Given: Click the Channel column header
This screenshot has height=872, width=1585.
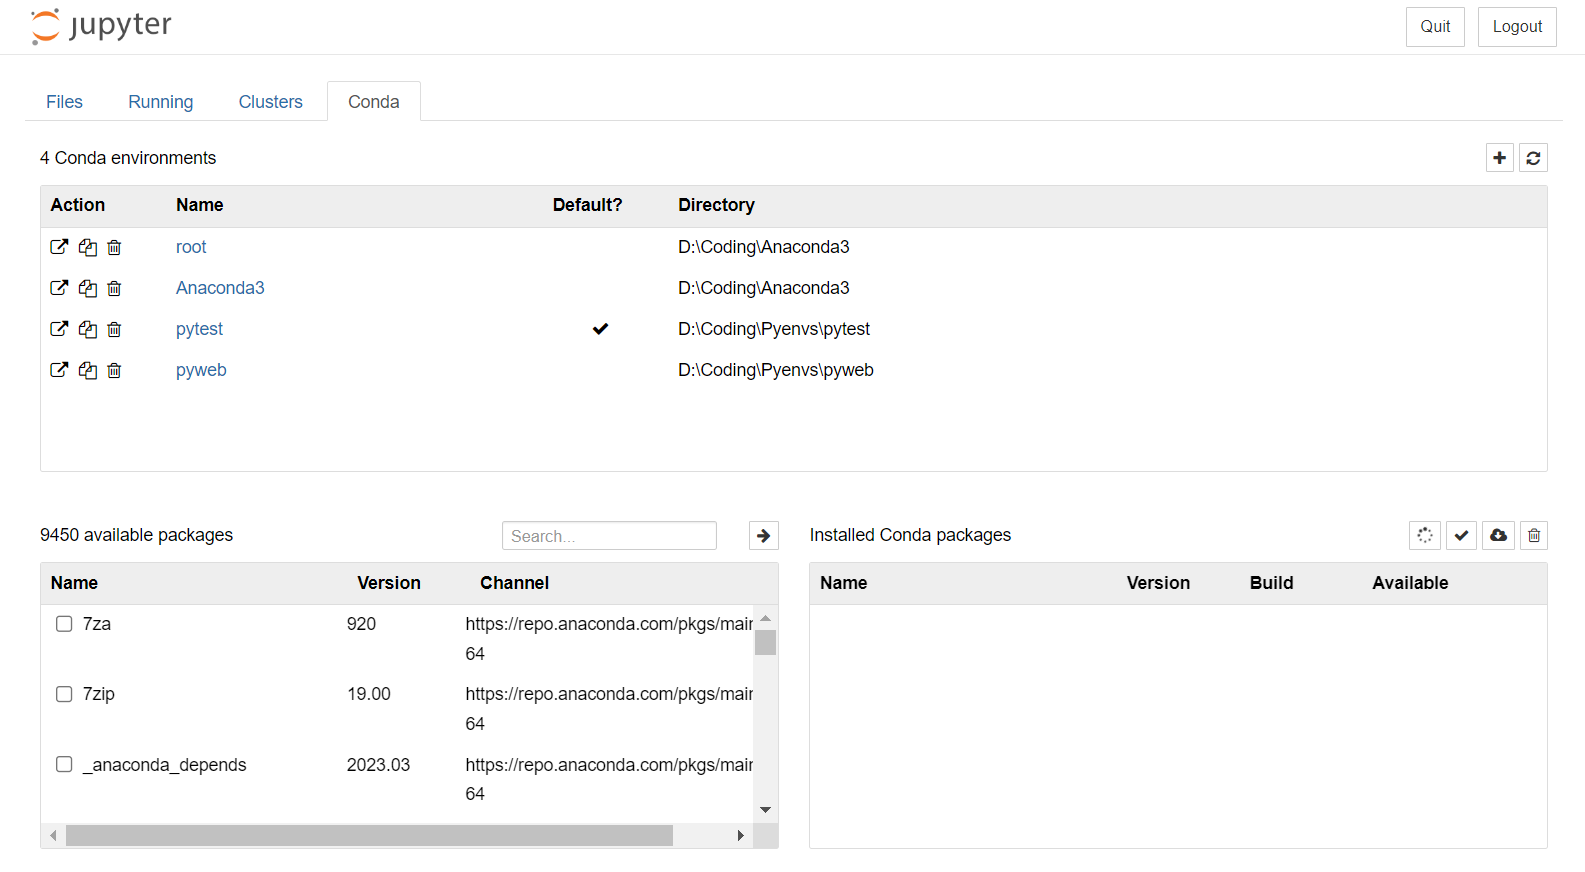Looking at the screenshot, I should tap(514, 583).
